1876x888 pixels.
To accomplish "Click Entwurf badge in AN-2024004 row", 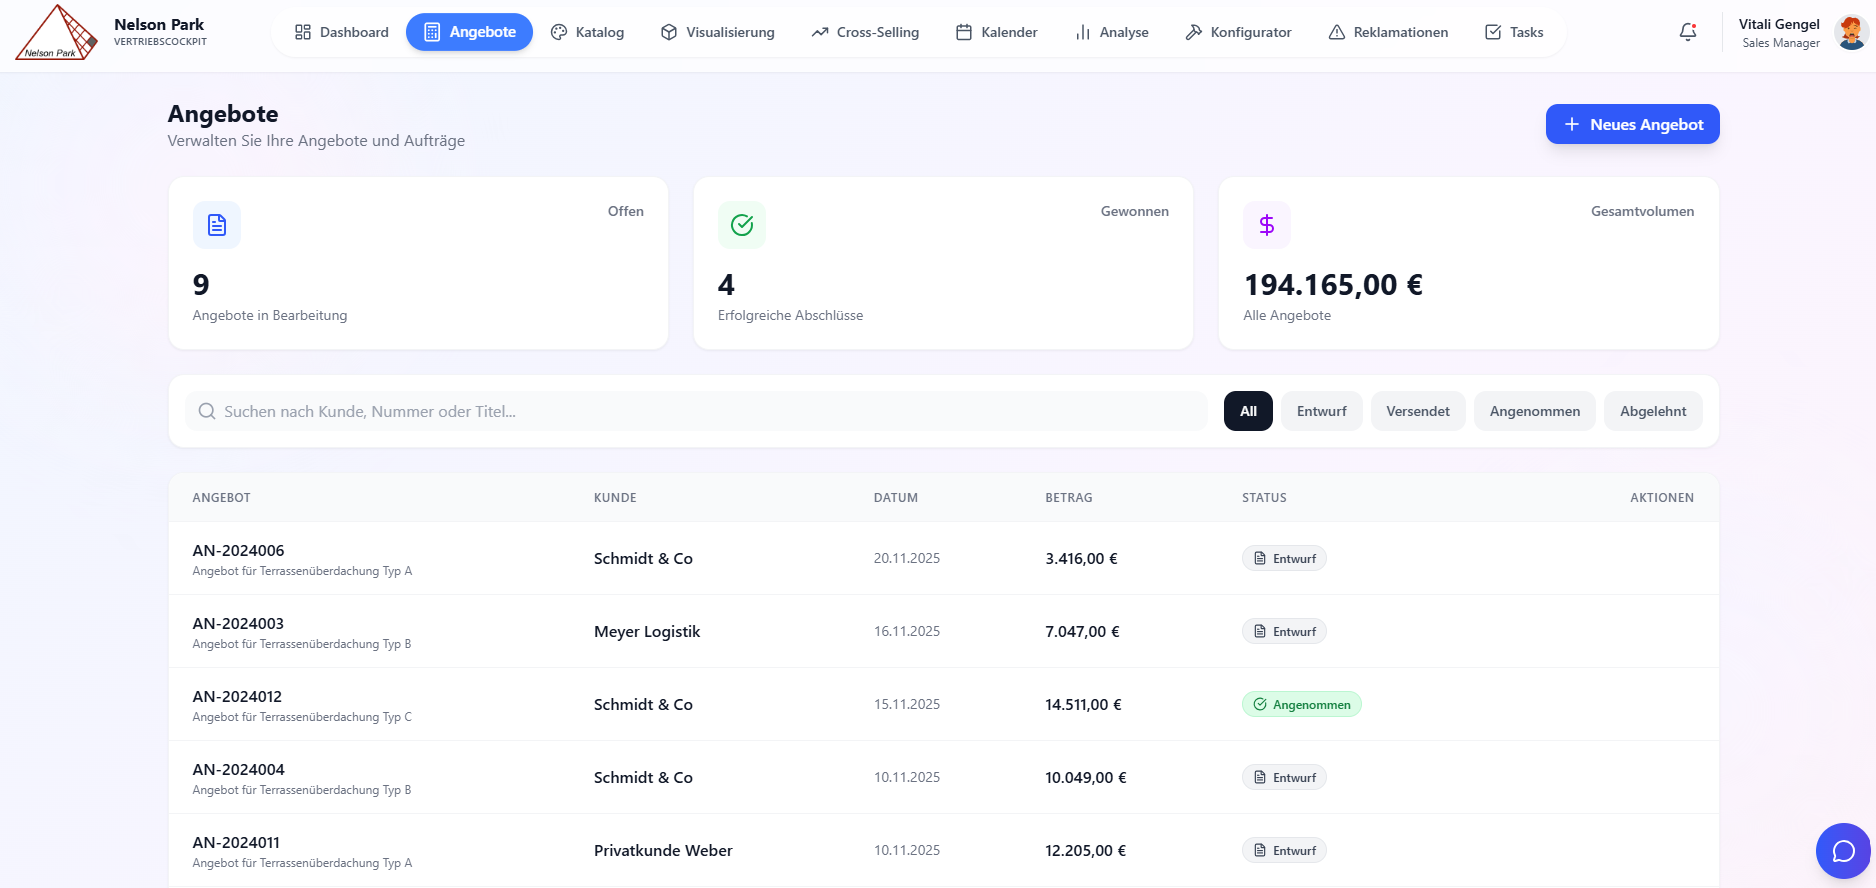I will pos(1284,777).
